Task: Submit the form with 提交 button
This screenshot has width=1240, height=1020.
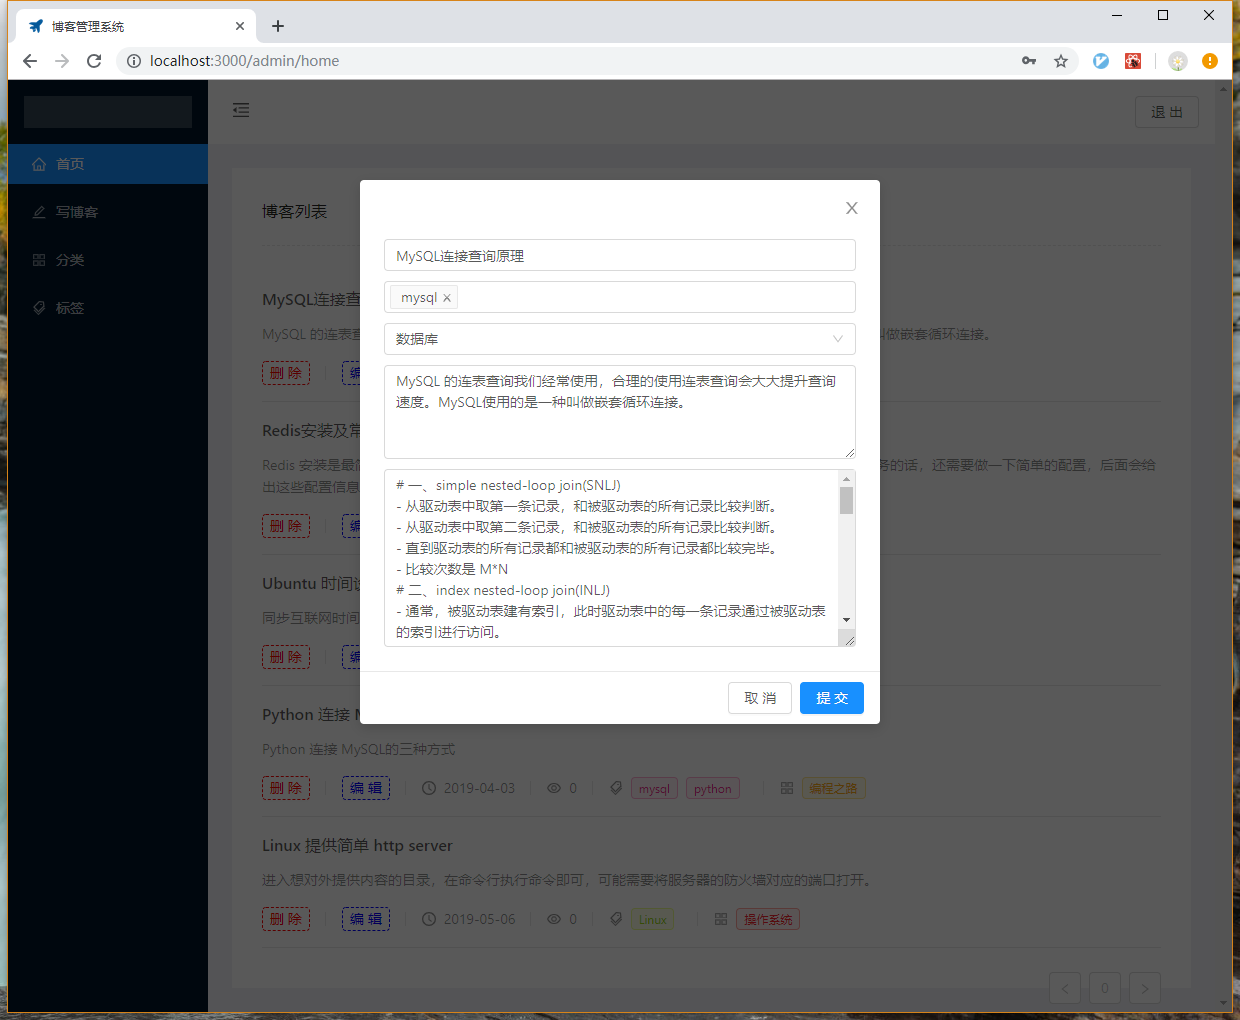Action: click(832, 698)
